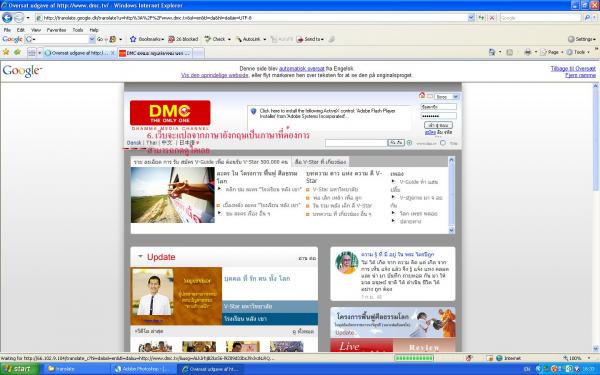Click the DMC username input field
This screenshot has width=600, height=375.
pyautogui.click(x=439, y=107)
